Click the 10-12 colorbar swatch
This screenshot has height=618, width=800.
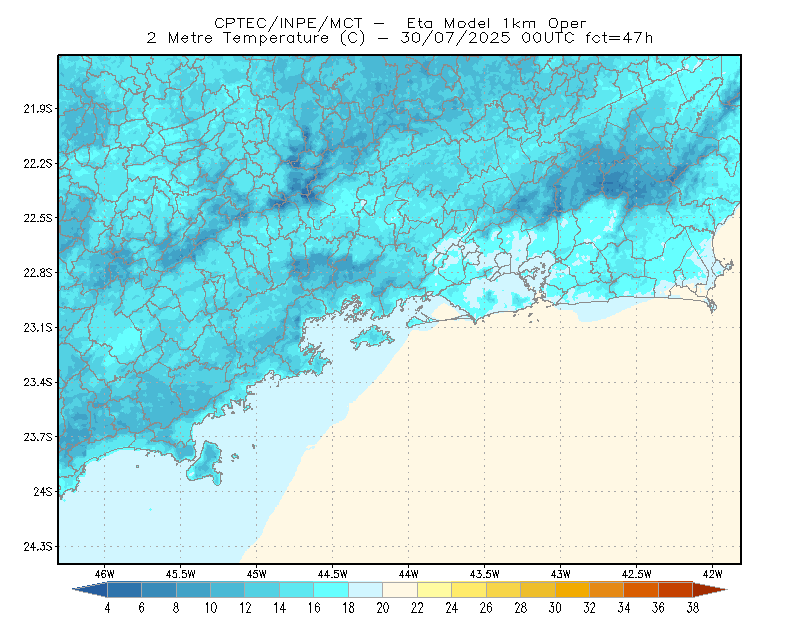pos(228,590)
